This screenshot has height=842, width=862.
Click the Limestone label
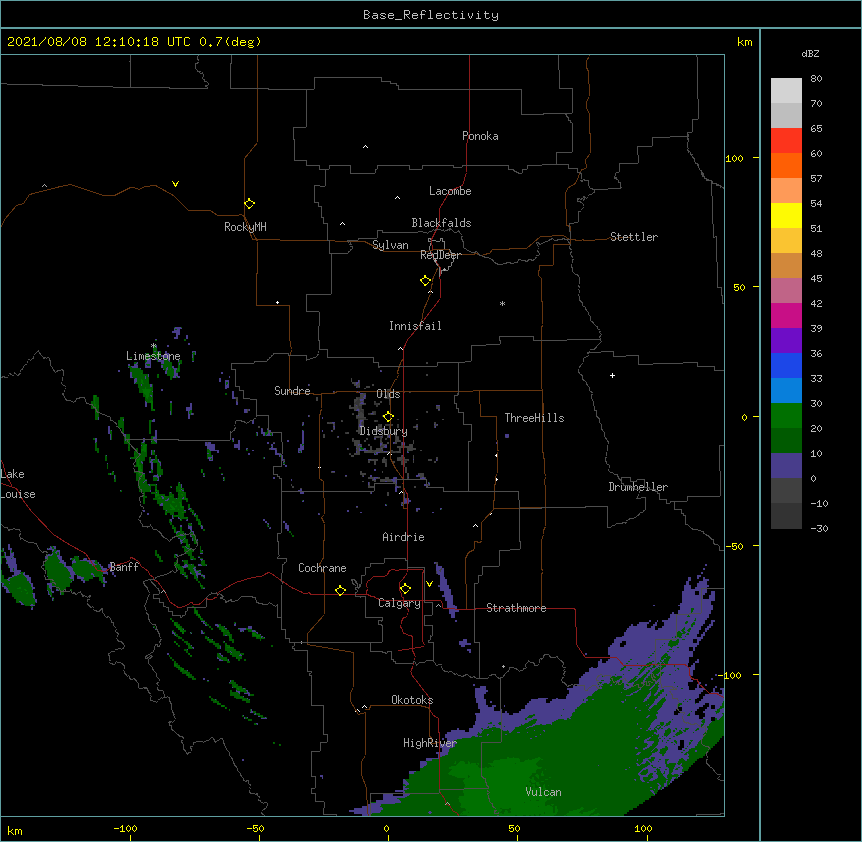[x=153, y=356]
